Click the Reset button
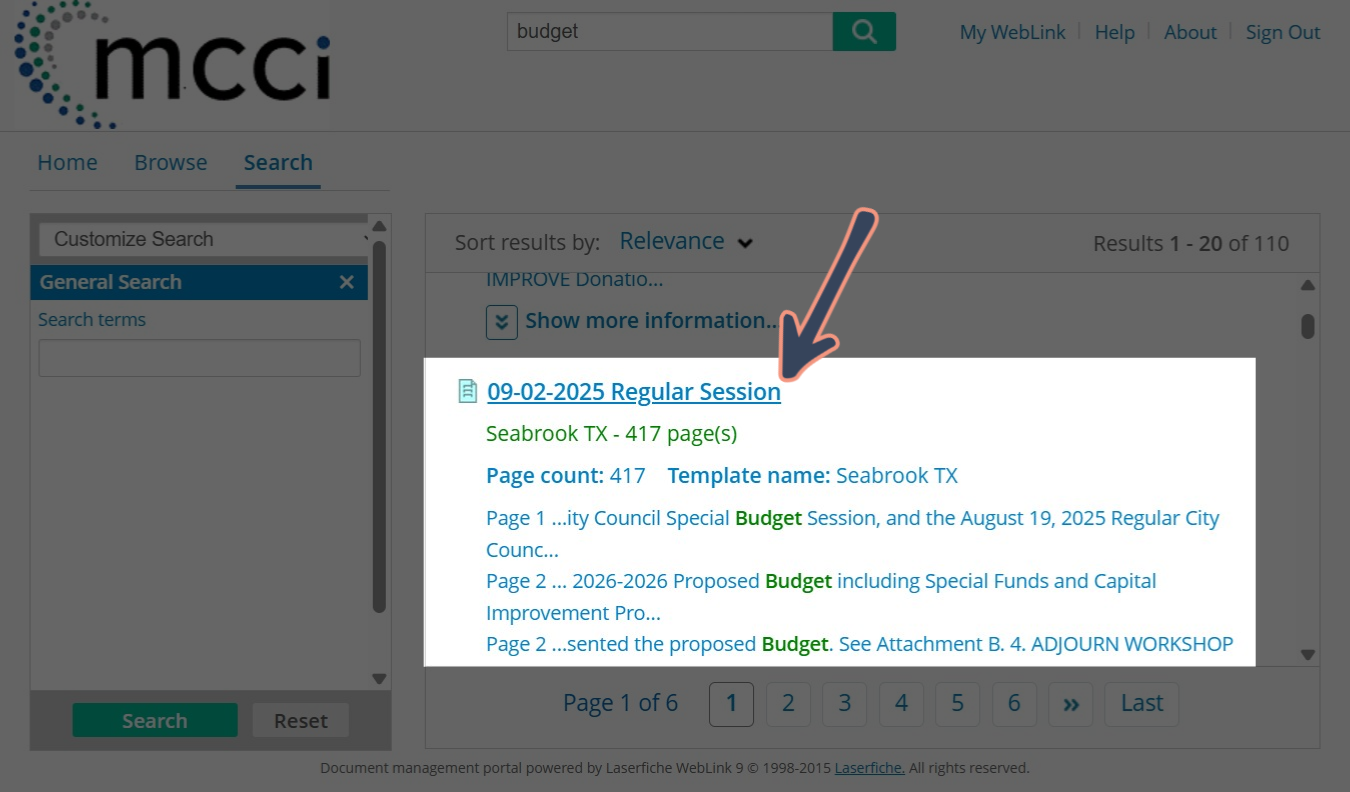This screenshot has width=1350, height=792. coord(300,721)
